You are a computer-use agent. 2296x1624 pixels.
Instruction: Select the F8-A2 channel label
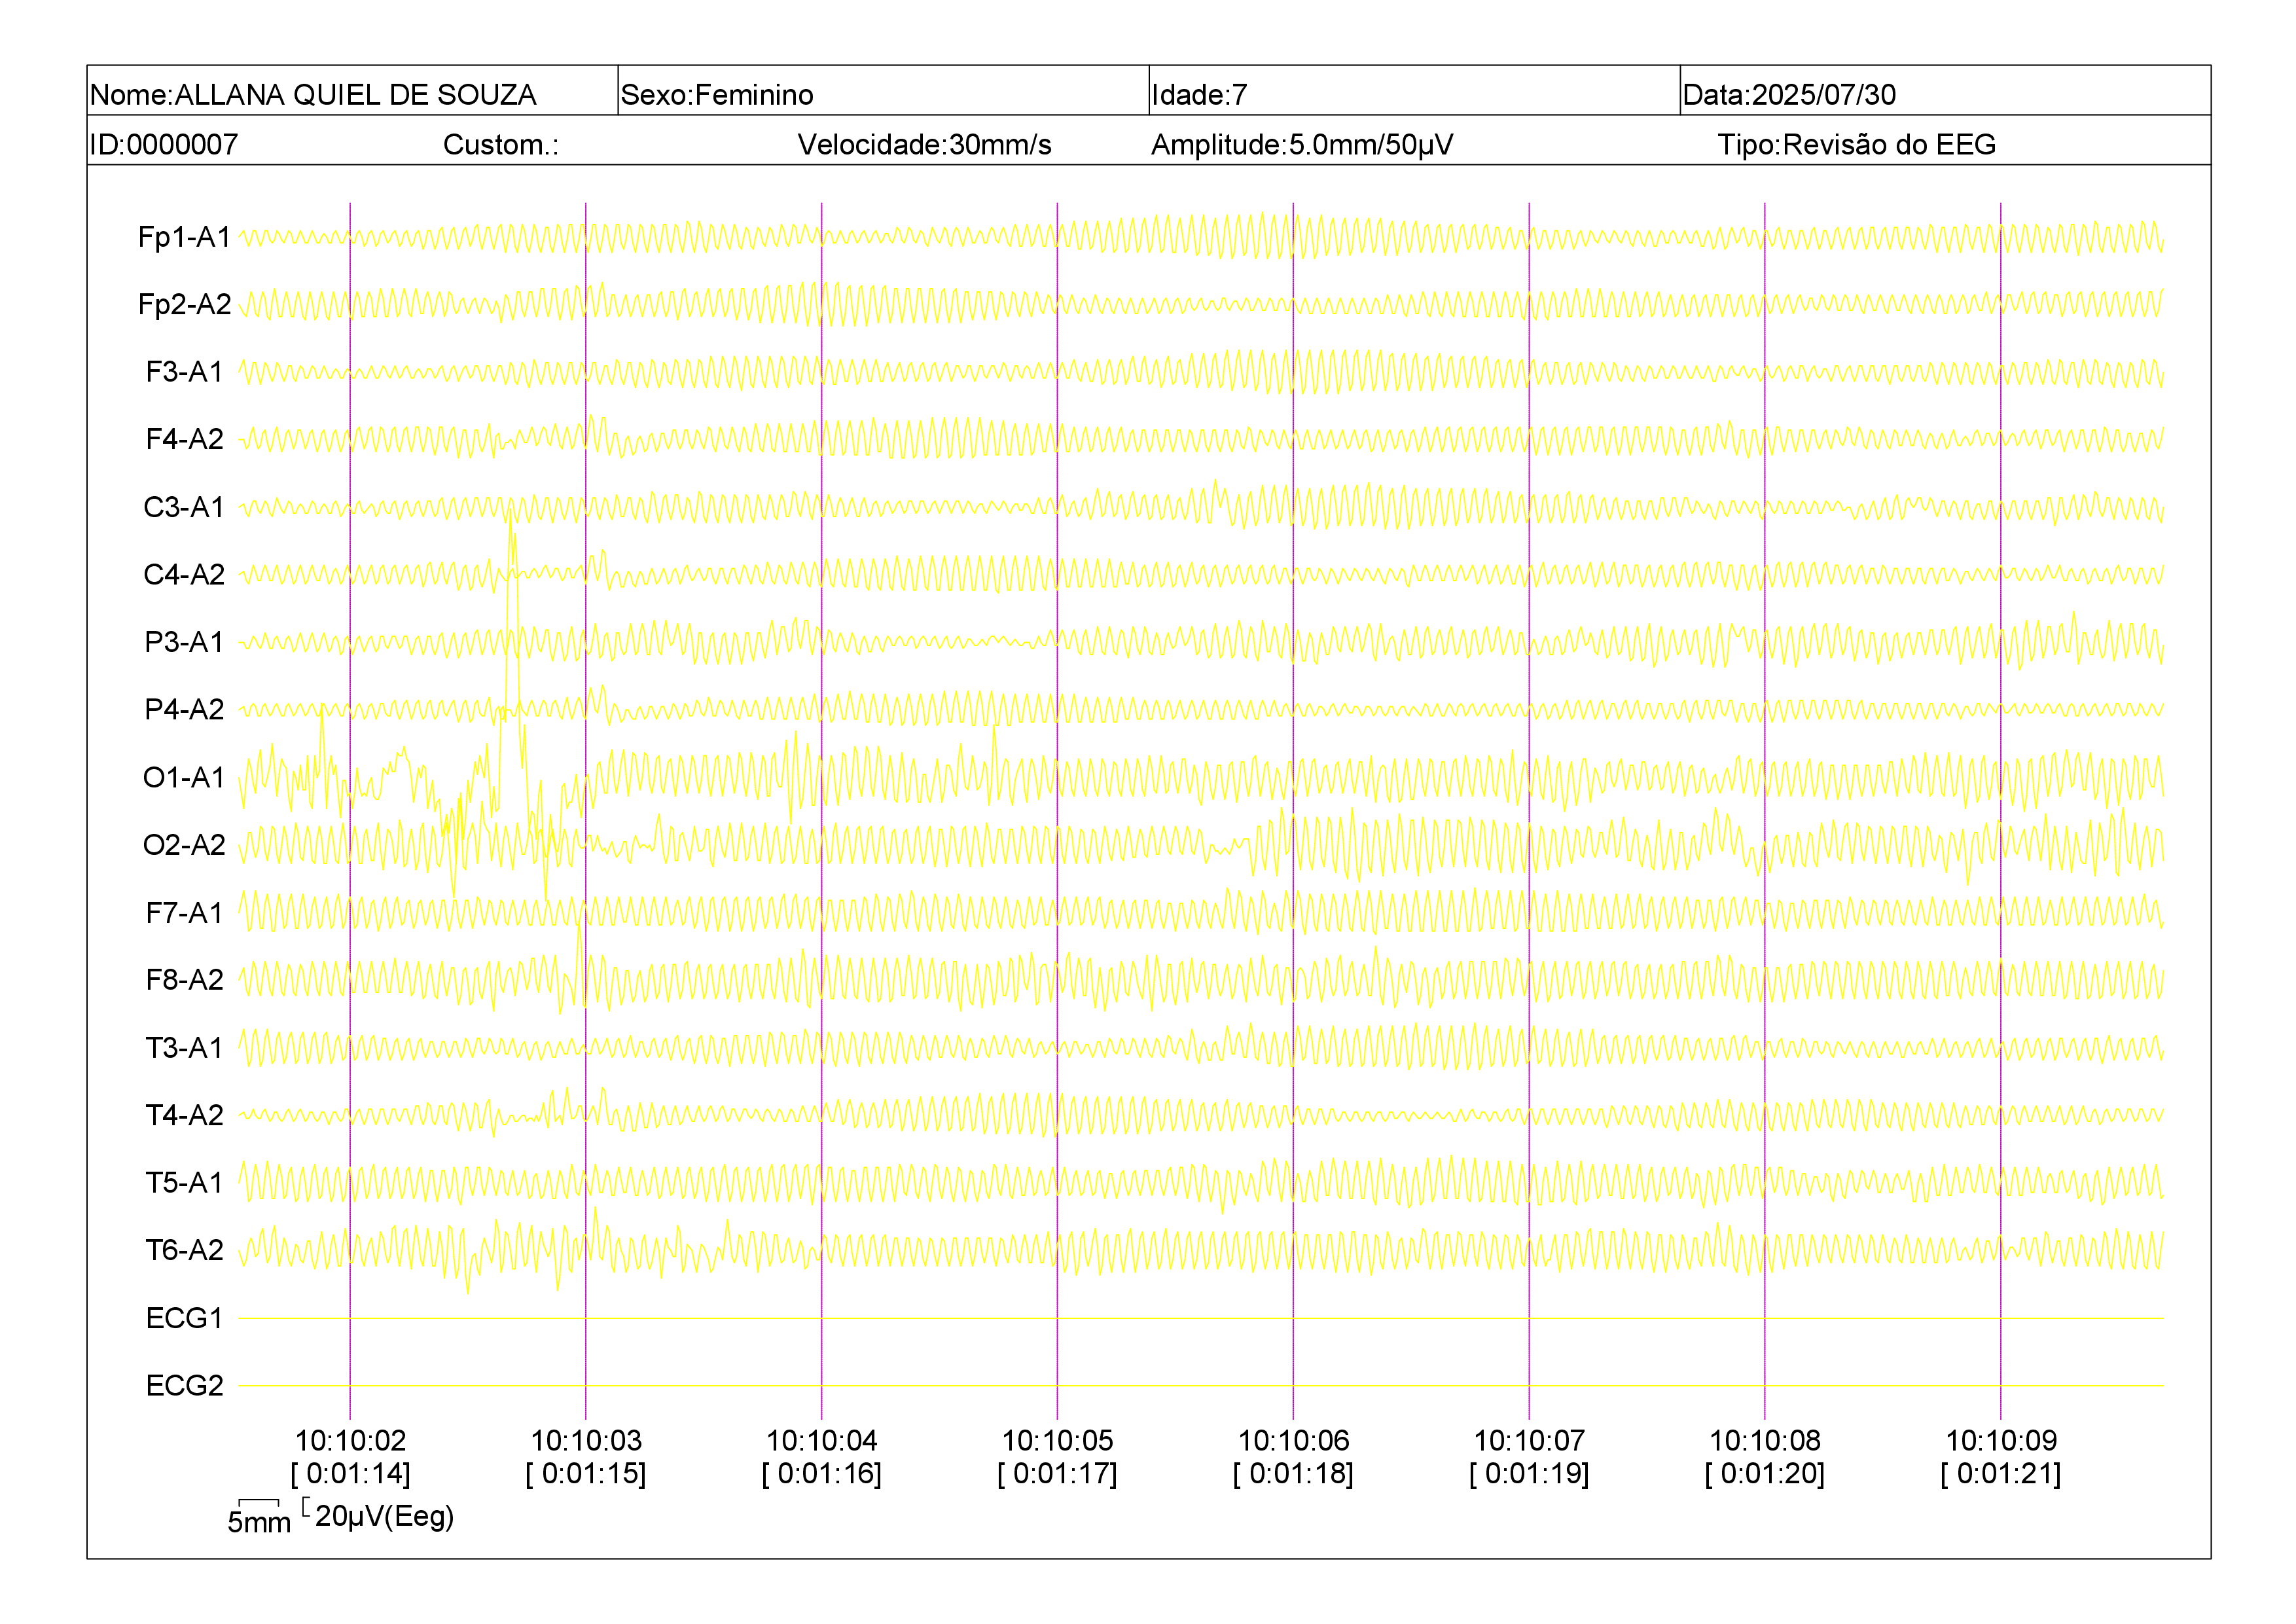[x=185, y=980]
